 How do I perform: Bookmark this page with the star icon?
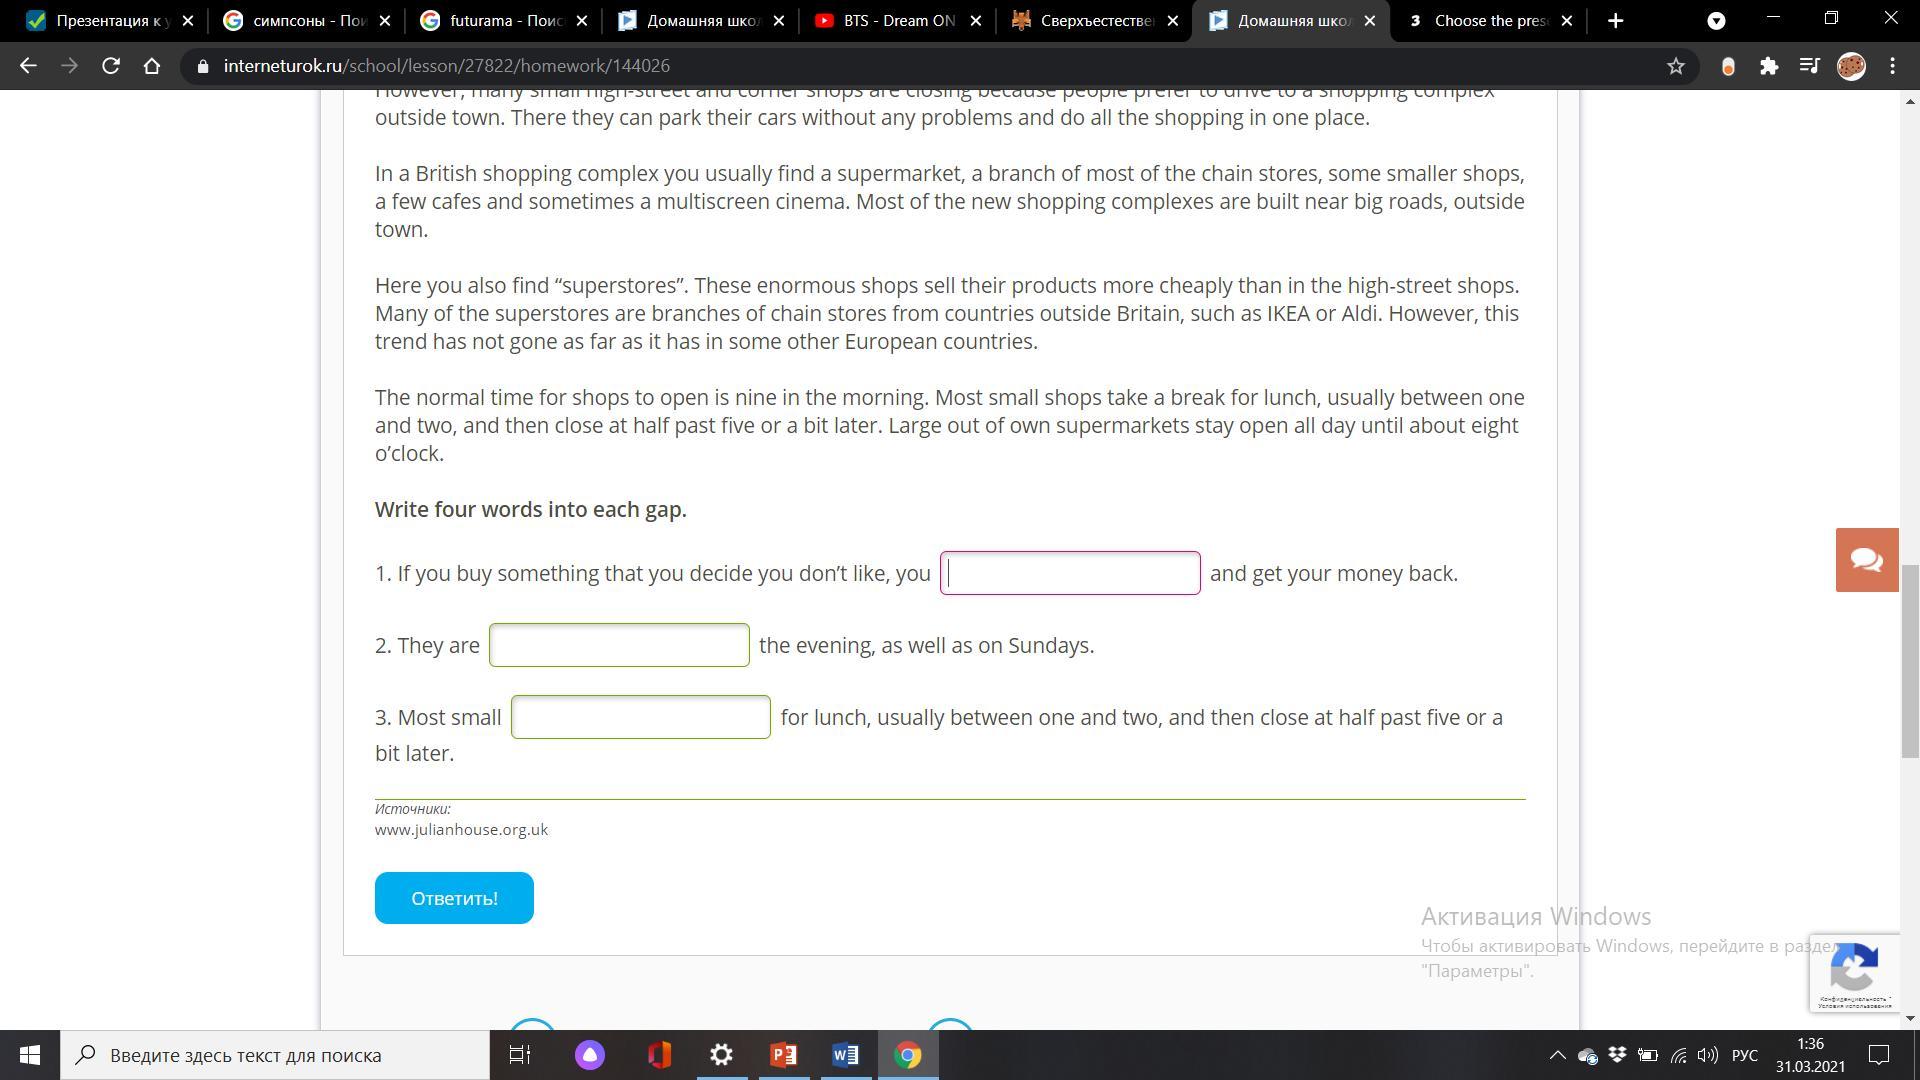point(1676,66)
